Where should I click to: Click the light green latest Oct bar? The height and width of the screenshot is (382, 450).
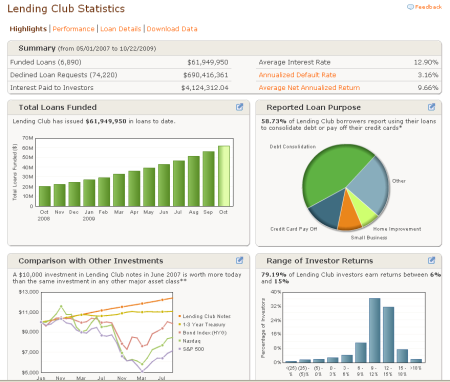pyautogui.click(x=224, y=176)
